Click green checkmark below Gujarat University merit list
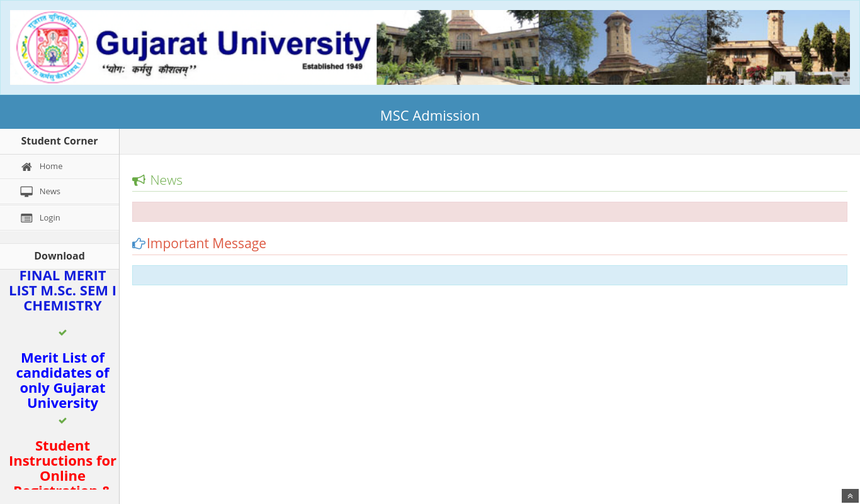Viewport: 860px width, 504px height. pyautogui.click(x=62, y=421)
